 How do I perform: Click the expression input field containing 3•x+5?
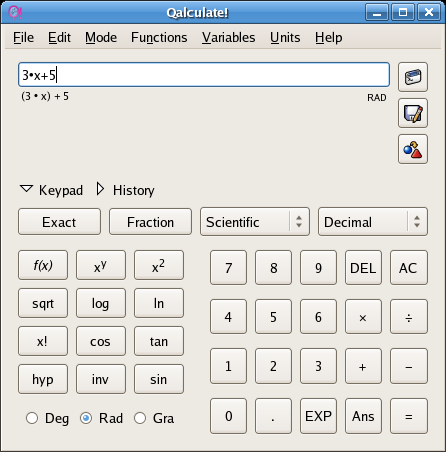[x=204, y=75]
